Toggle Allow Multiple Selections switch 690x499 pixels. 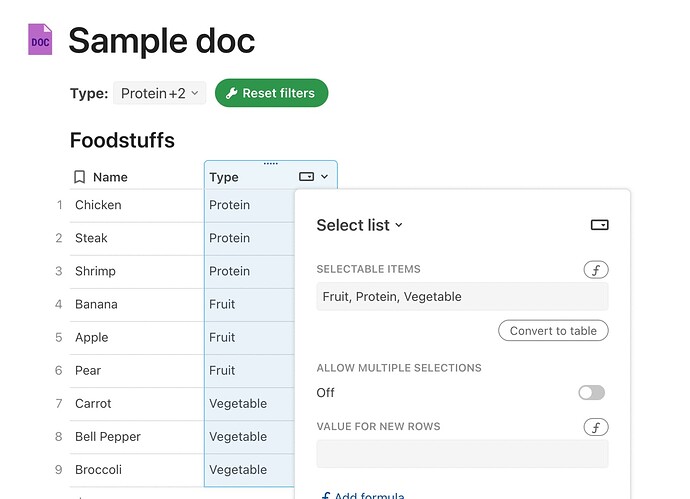click(x=591, y=393)
